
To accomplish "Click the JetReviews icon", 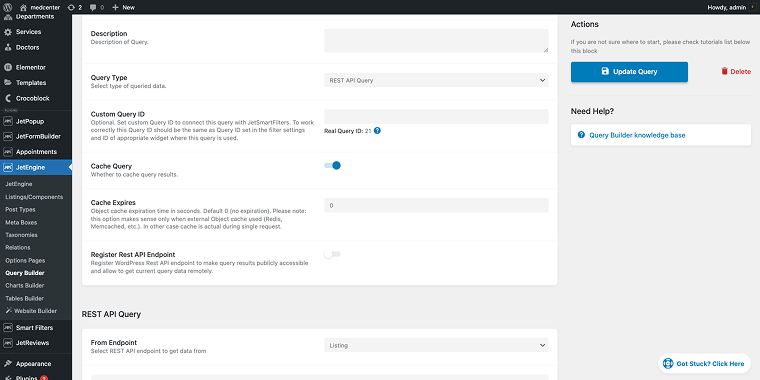I will click(x=8, y=343).
